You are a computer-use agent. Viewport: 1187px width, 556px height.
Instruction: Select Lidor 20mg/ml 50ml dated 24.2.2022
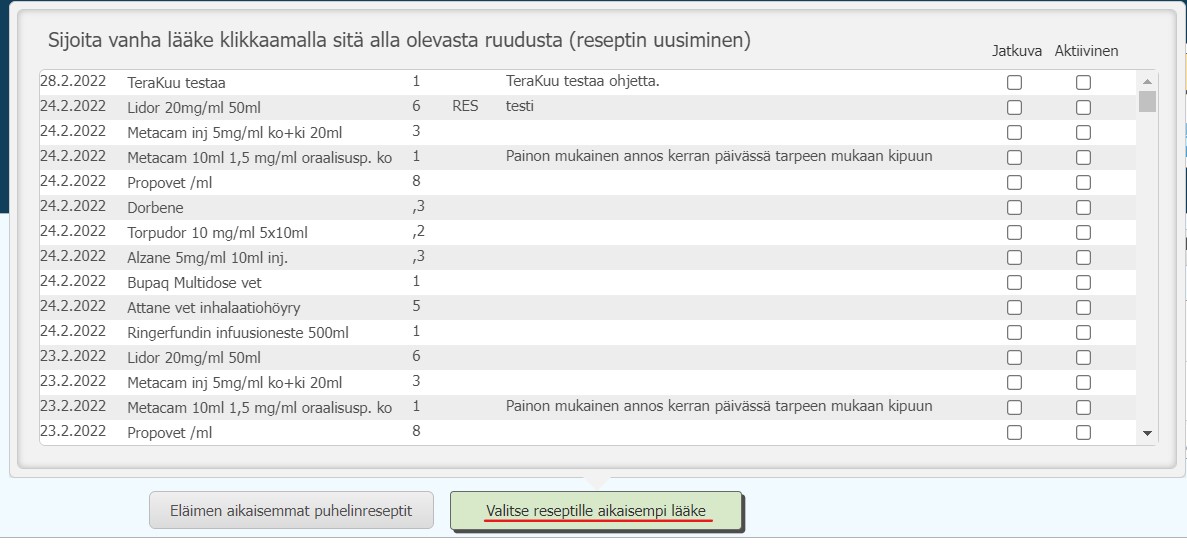pos(587,107)
